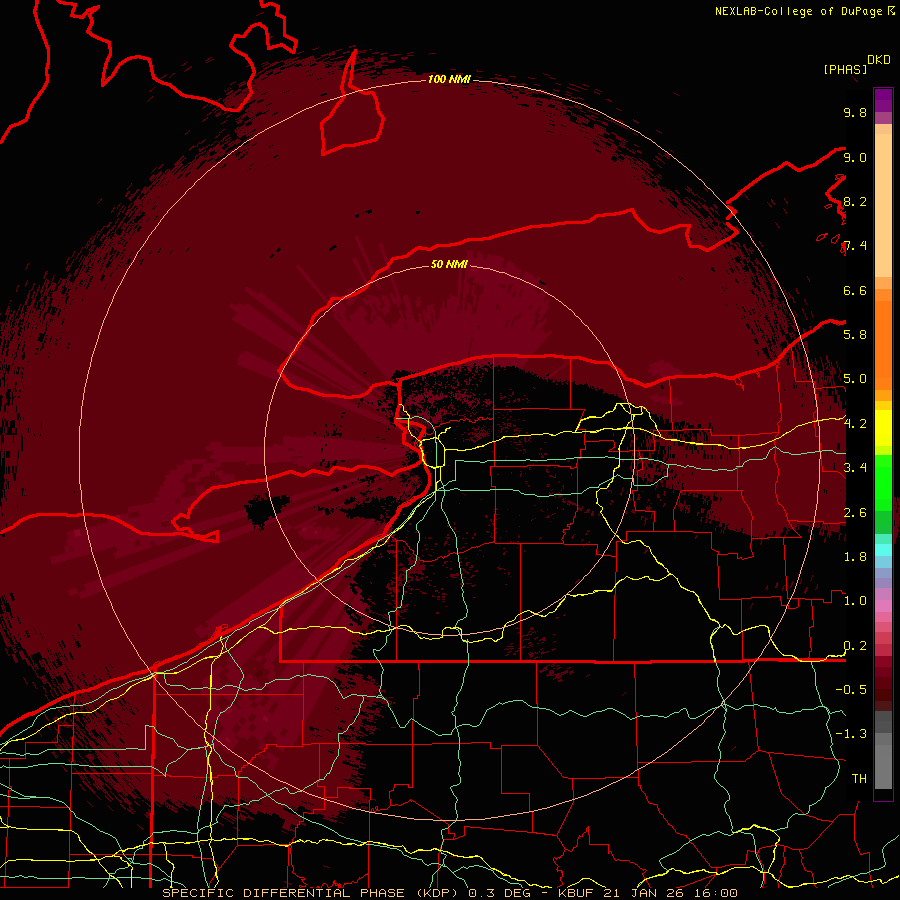Click the 0.2 legend value
Image resolution: width=900 pixels, height=900 pixels.
point(855,646)
